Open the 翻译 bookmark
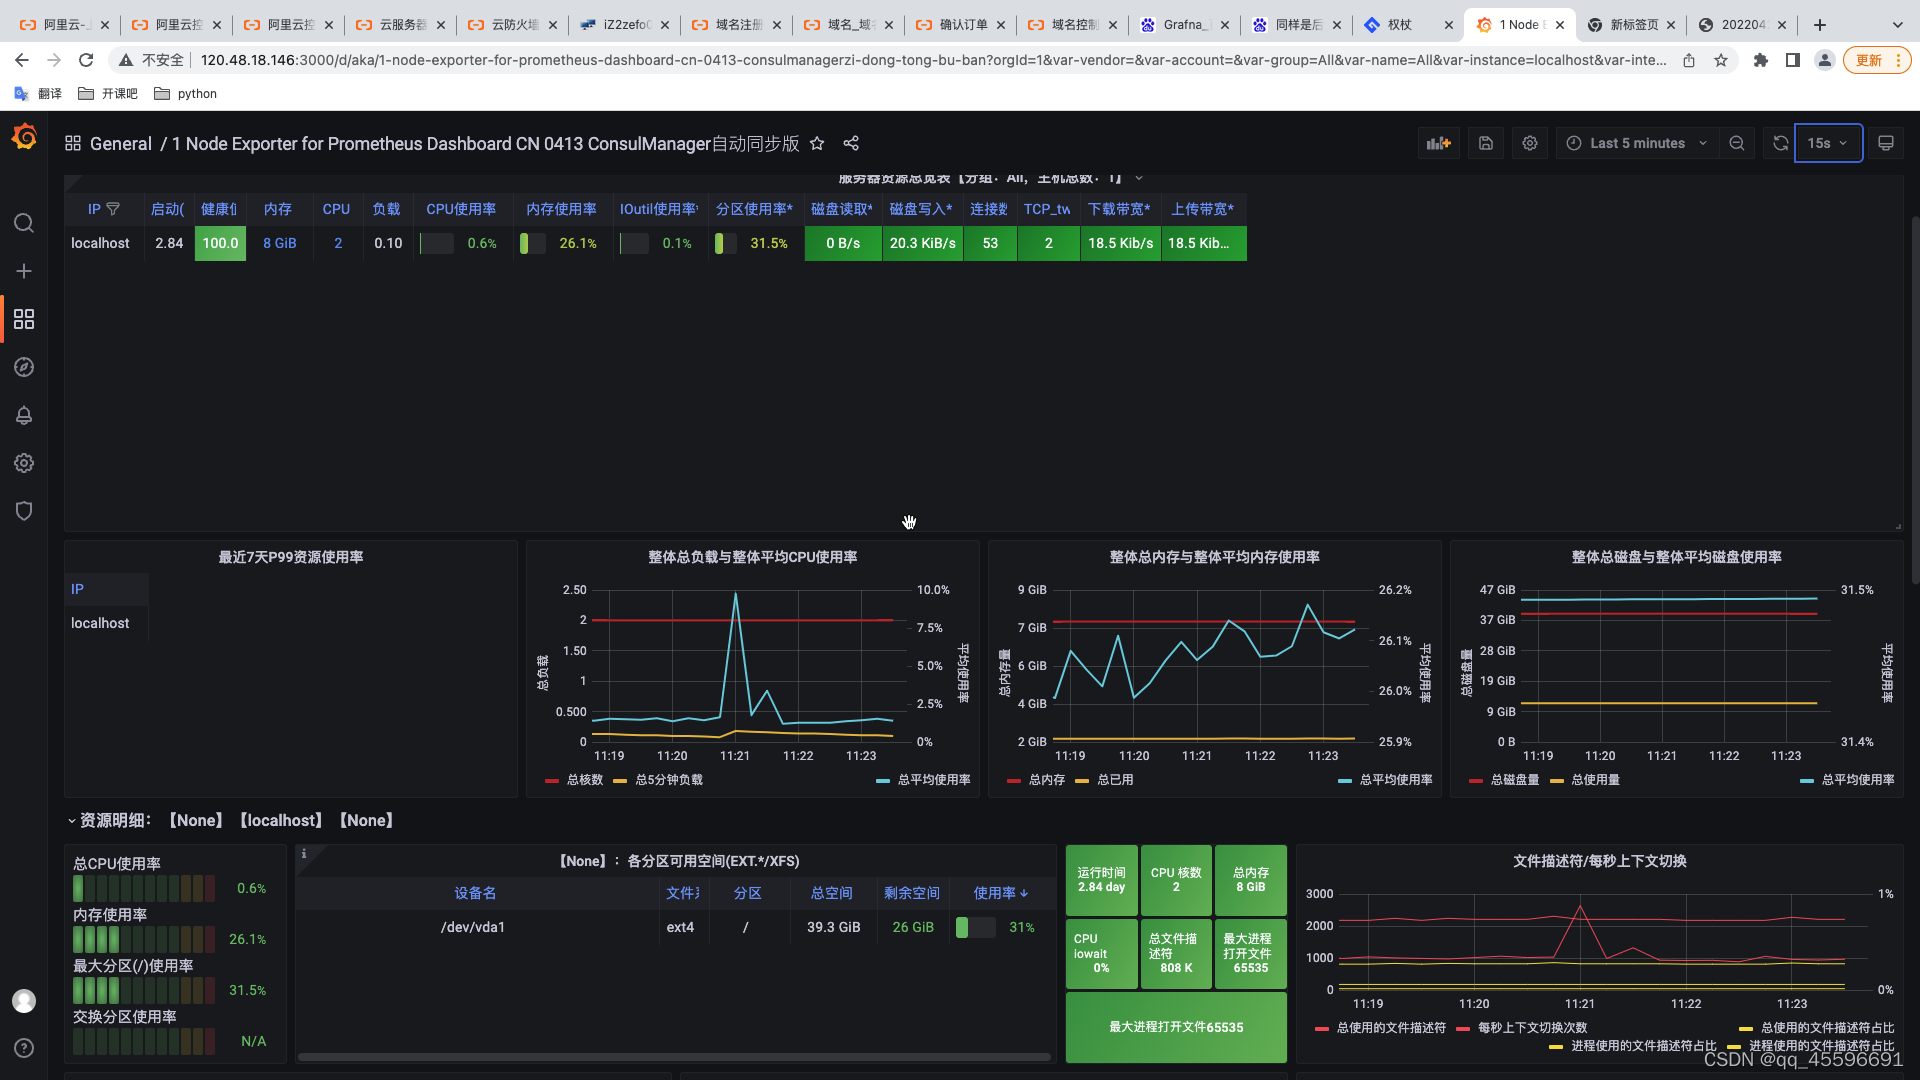1920x1080 pixels. [38, 94]
